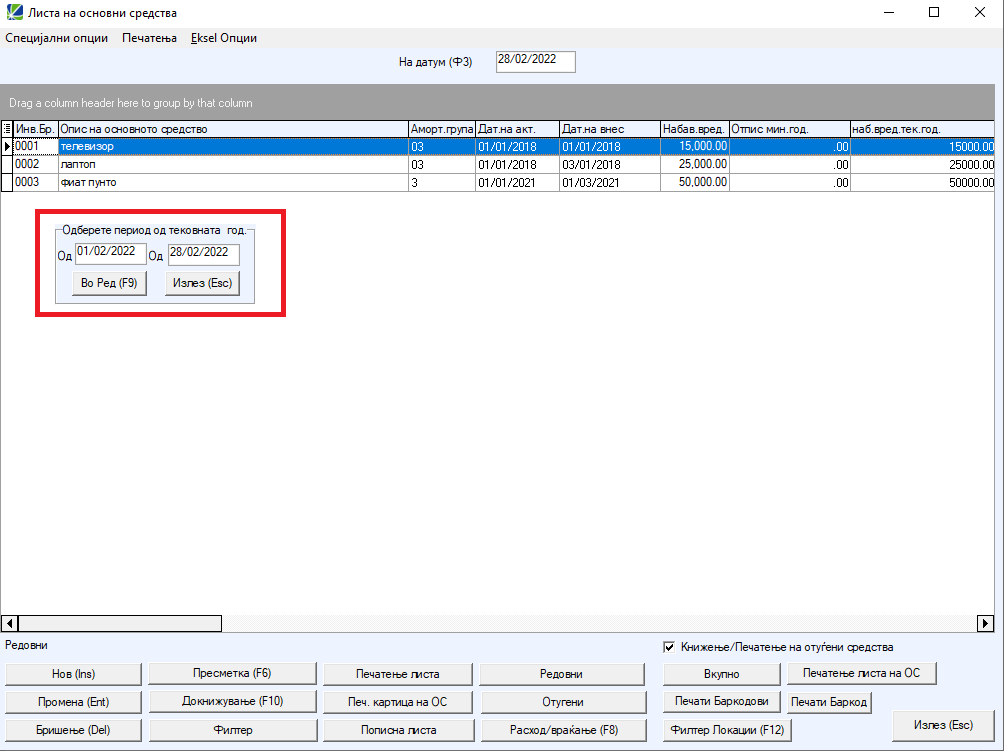Open the Специјални опции menu
This screenshot has height=751, width=1004.
(x=56, y=38)
